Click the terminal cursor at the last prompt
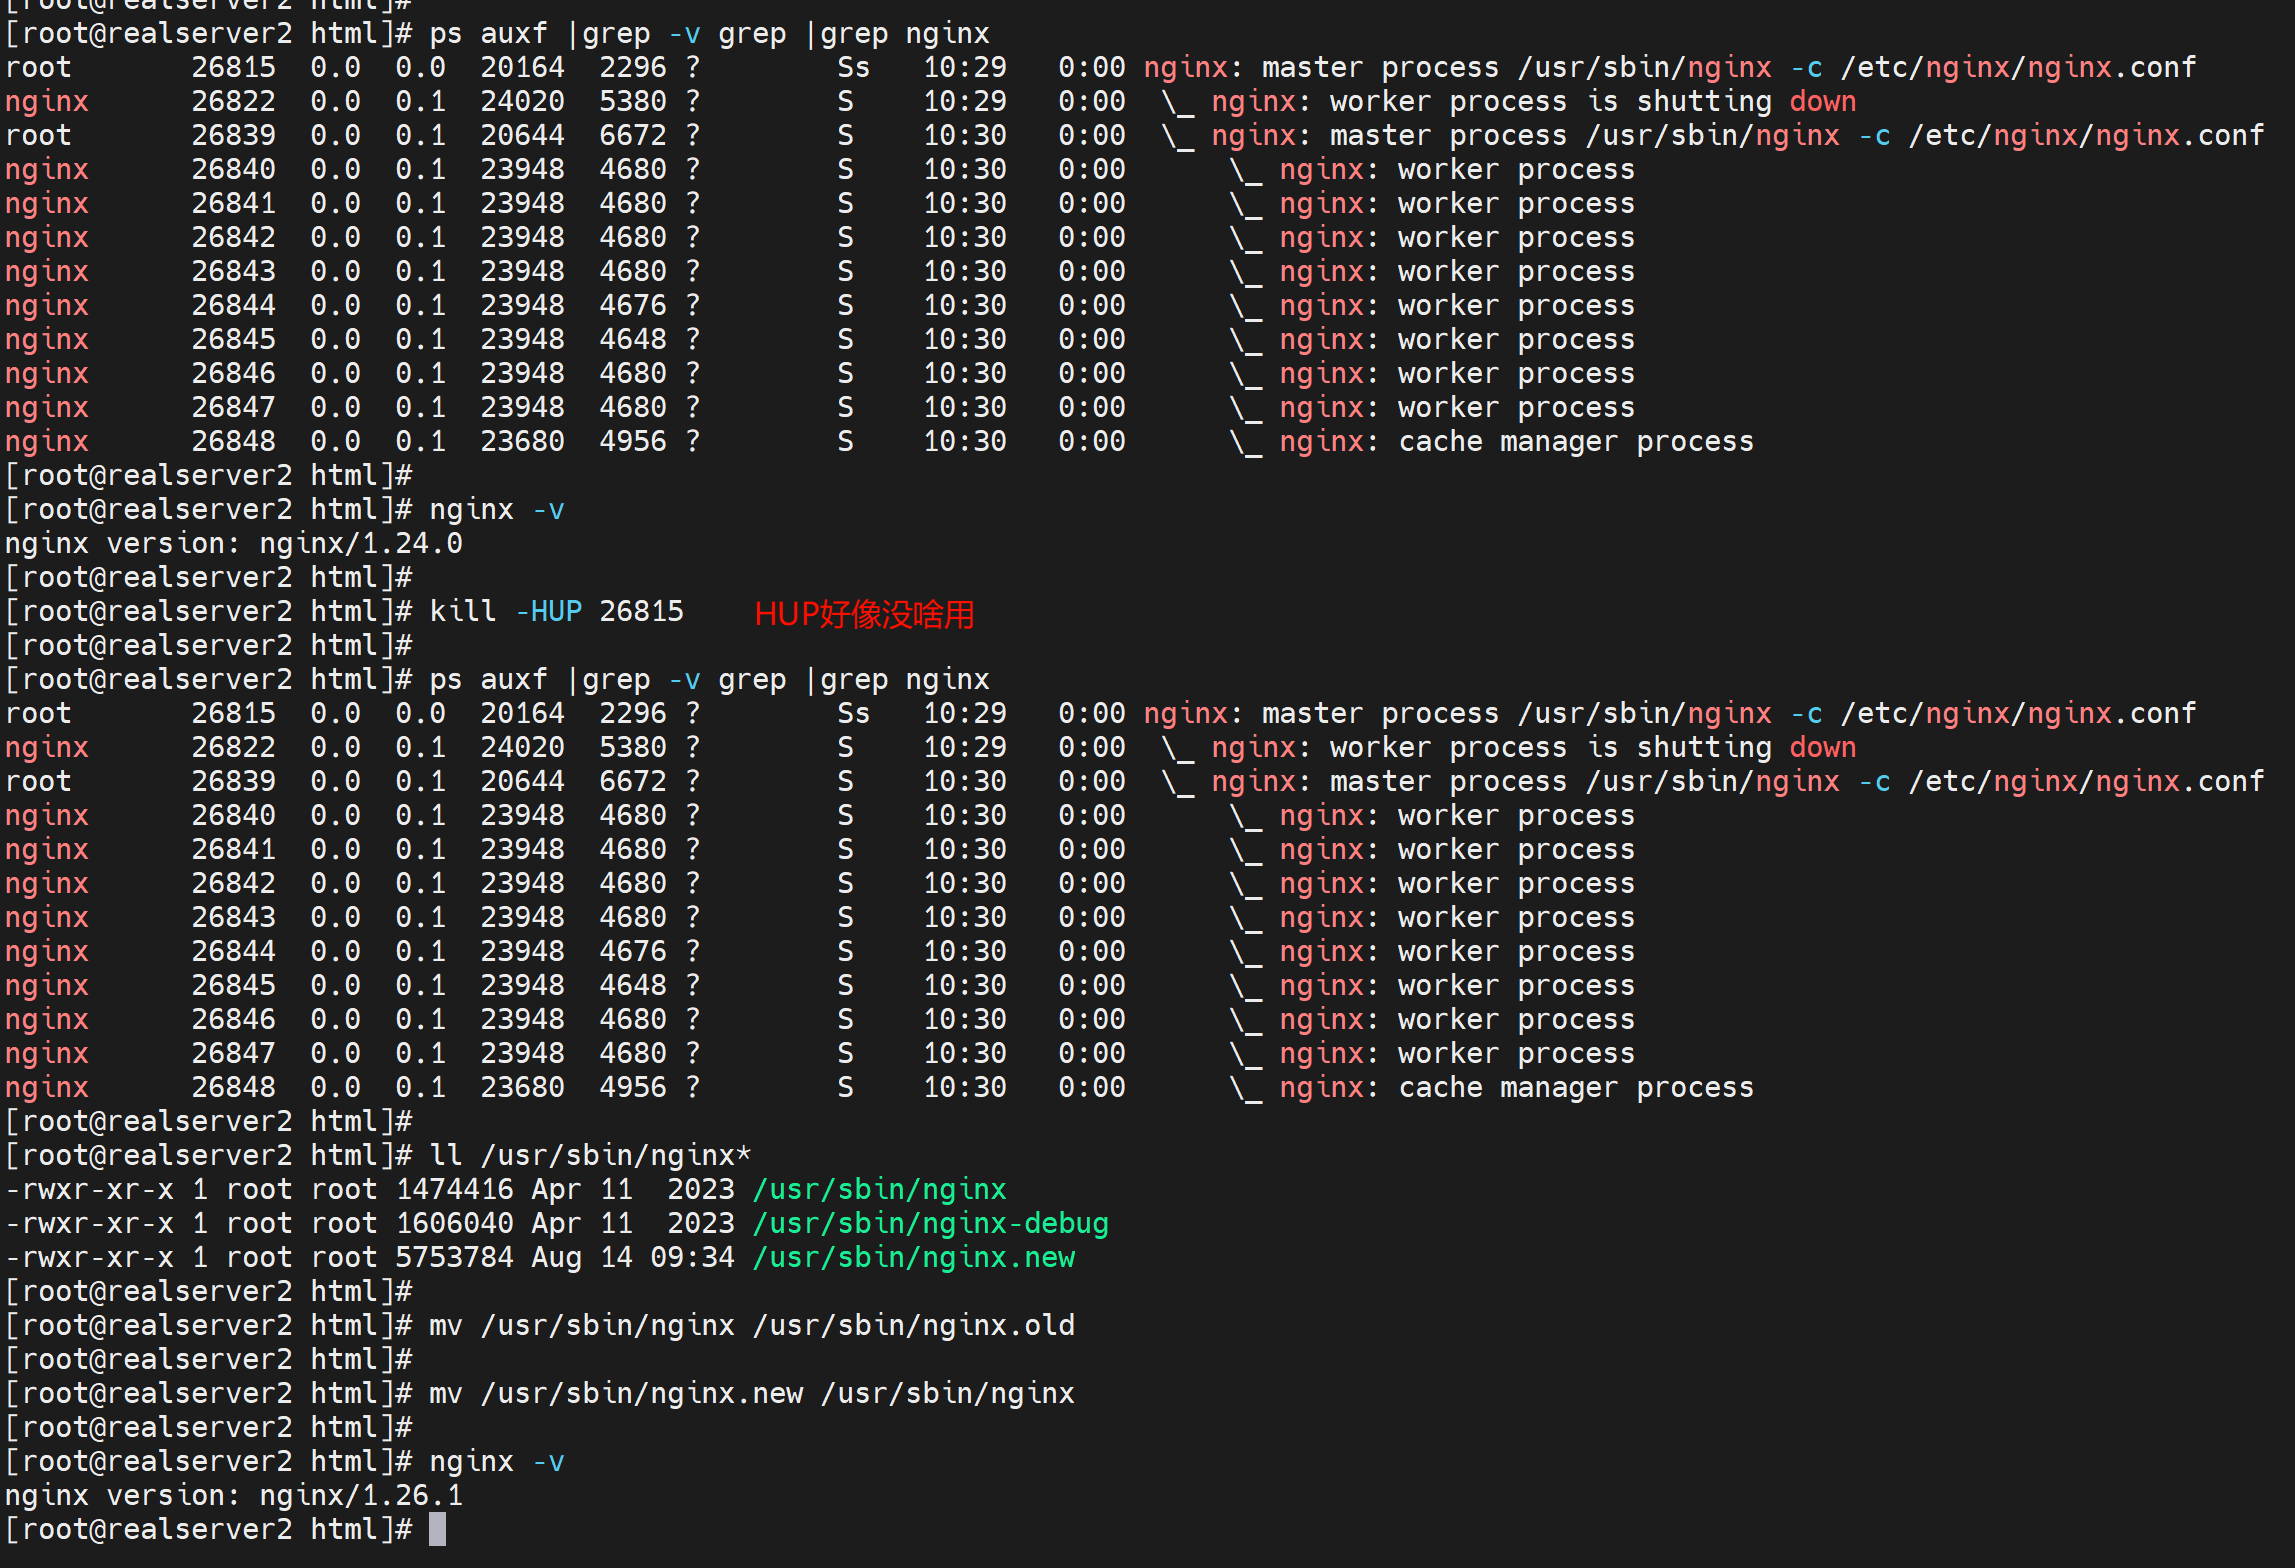 [x=437, y=1529]
